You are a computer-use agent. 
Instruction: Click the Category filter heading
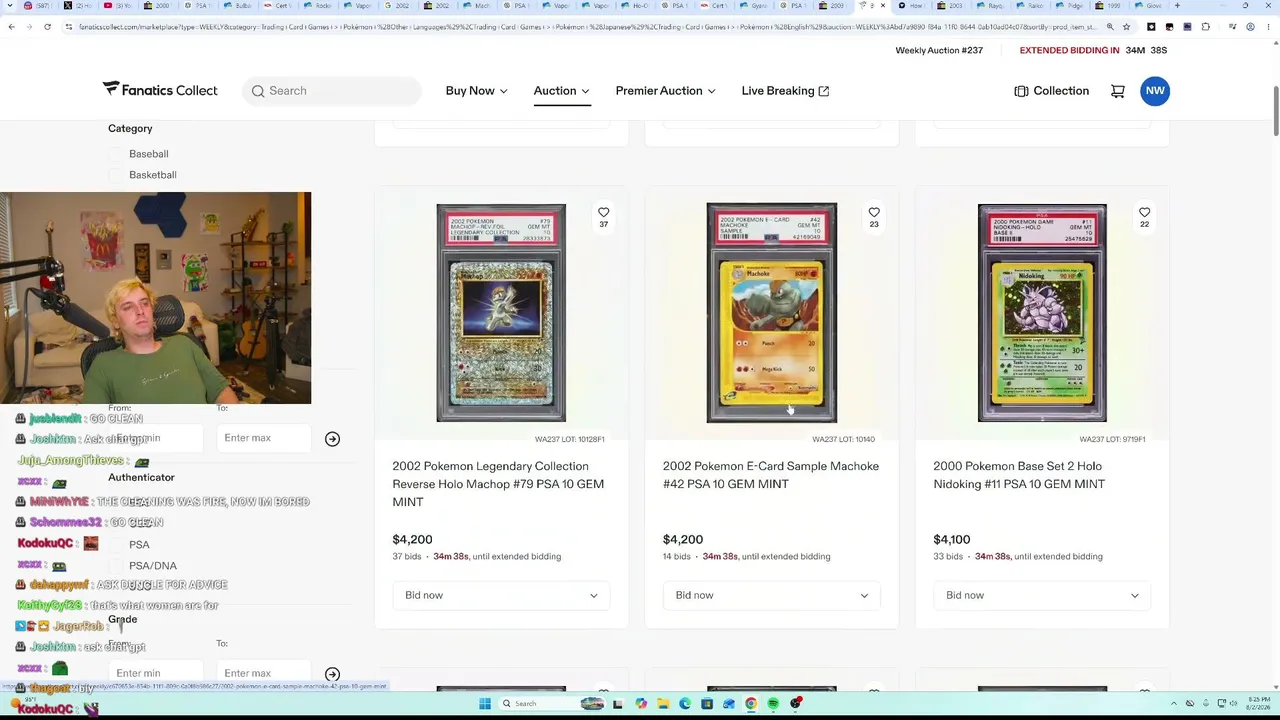(x=130, y=129)
